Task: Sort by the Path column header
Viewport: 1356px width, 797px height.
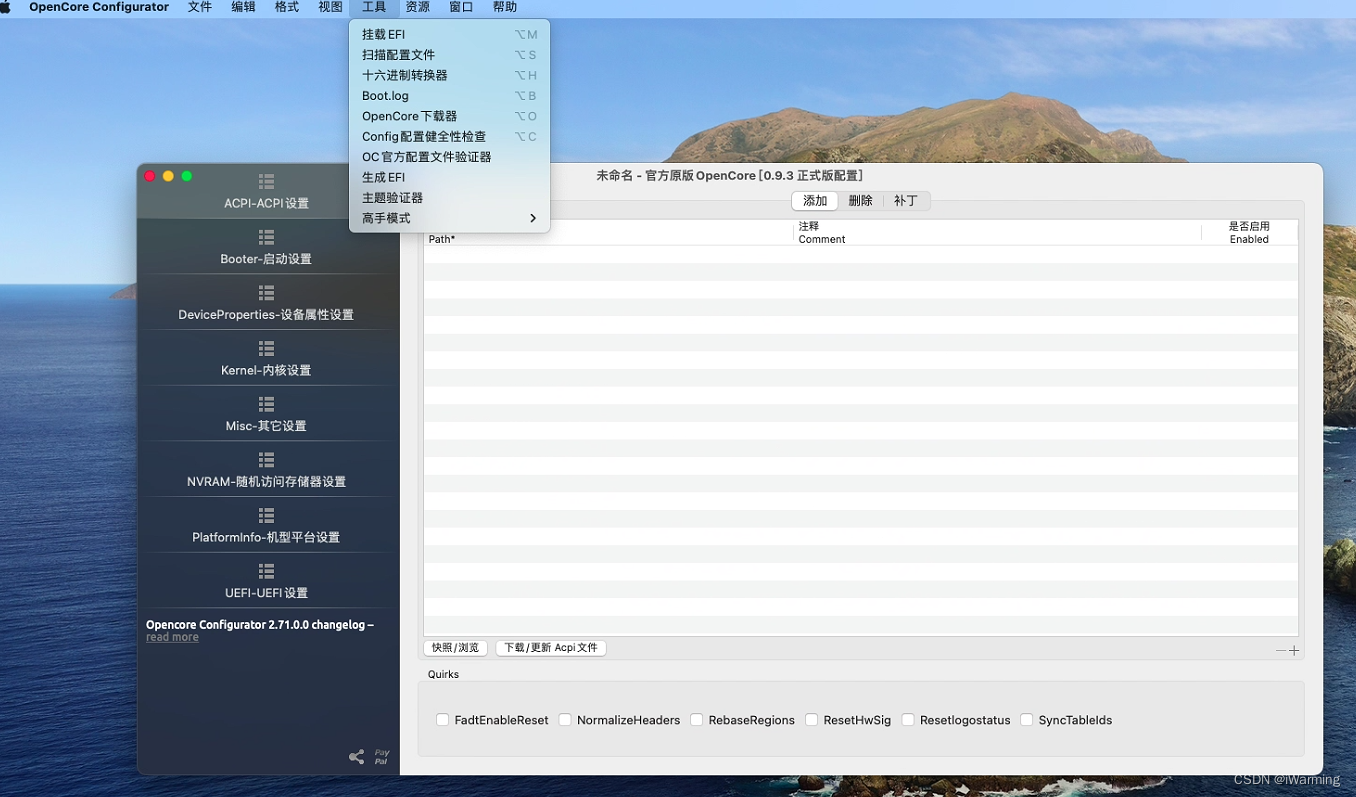Action: coord(609,233)
